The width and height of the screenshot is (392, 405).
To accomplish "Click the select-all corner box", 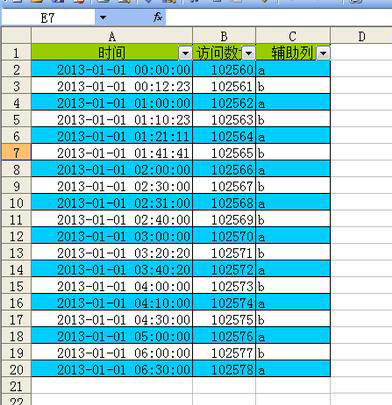I will point(16,36).
